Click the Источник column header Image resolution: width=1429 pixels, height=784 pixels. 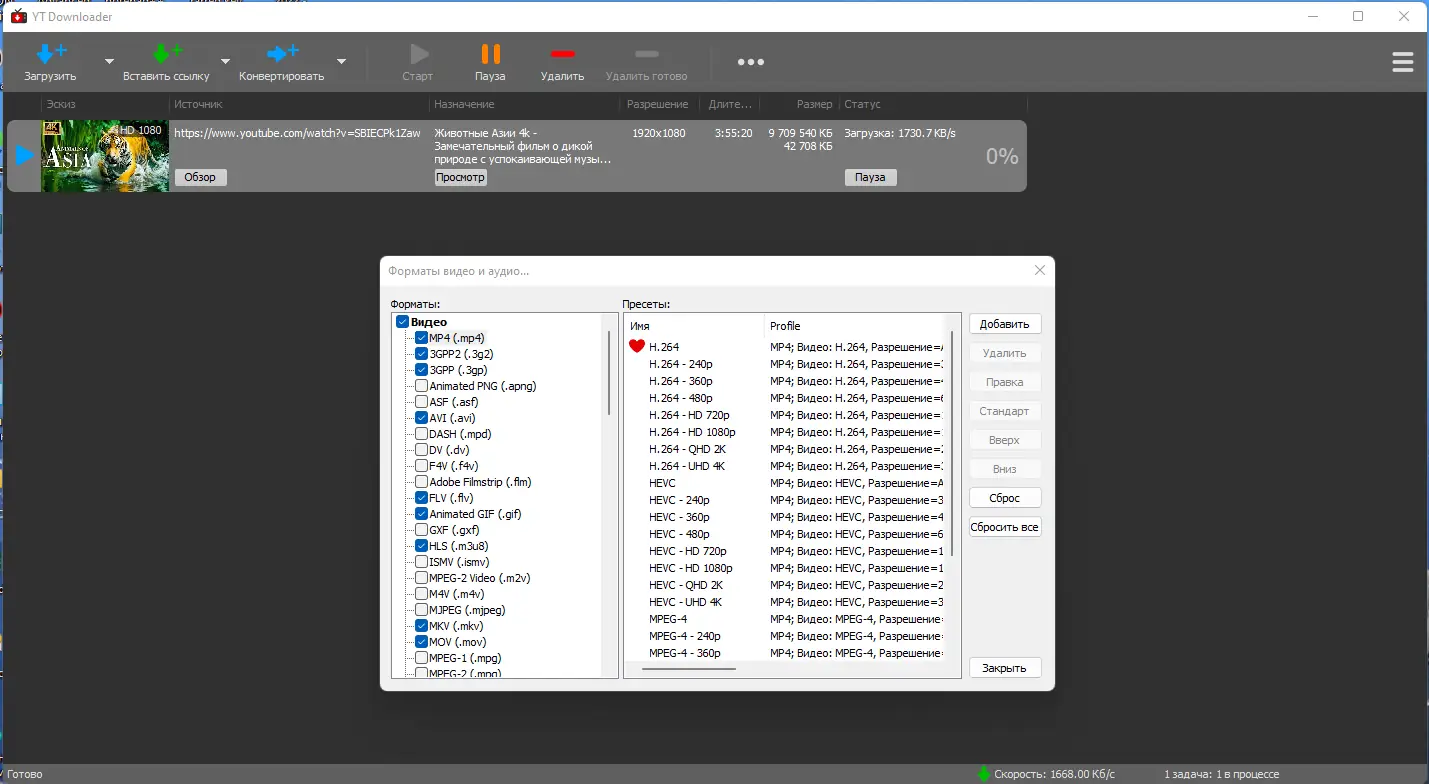(x=299, y=104)
